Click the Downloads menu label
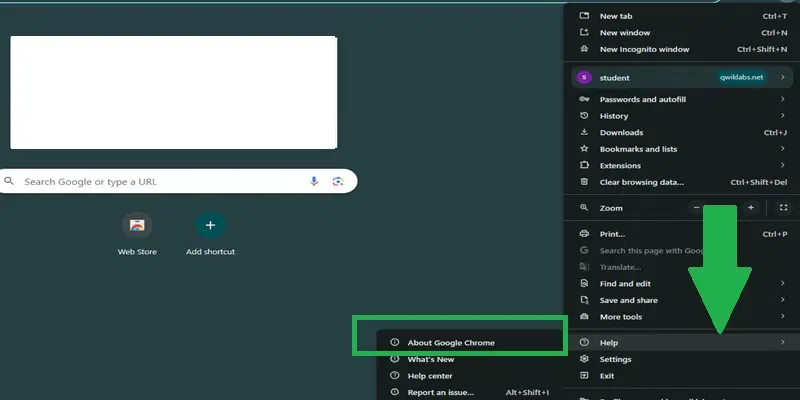This screenshot has width=800, height=400. [621, 132]
